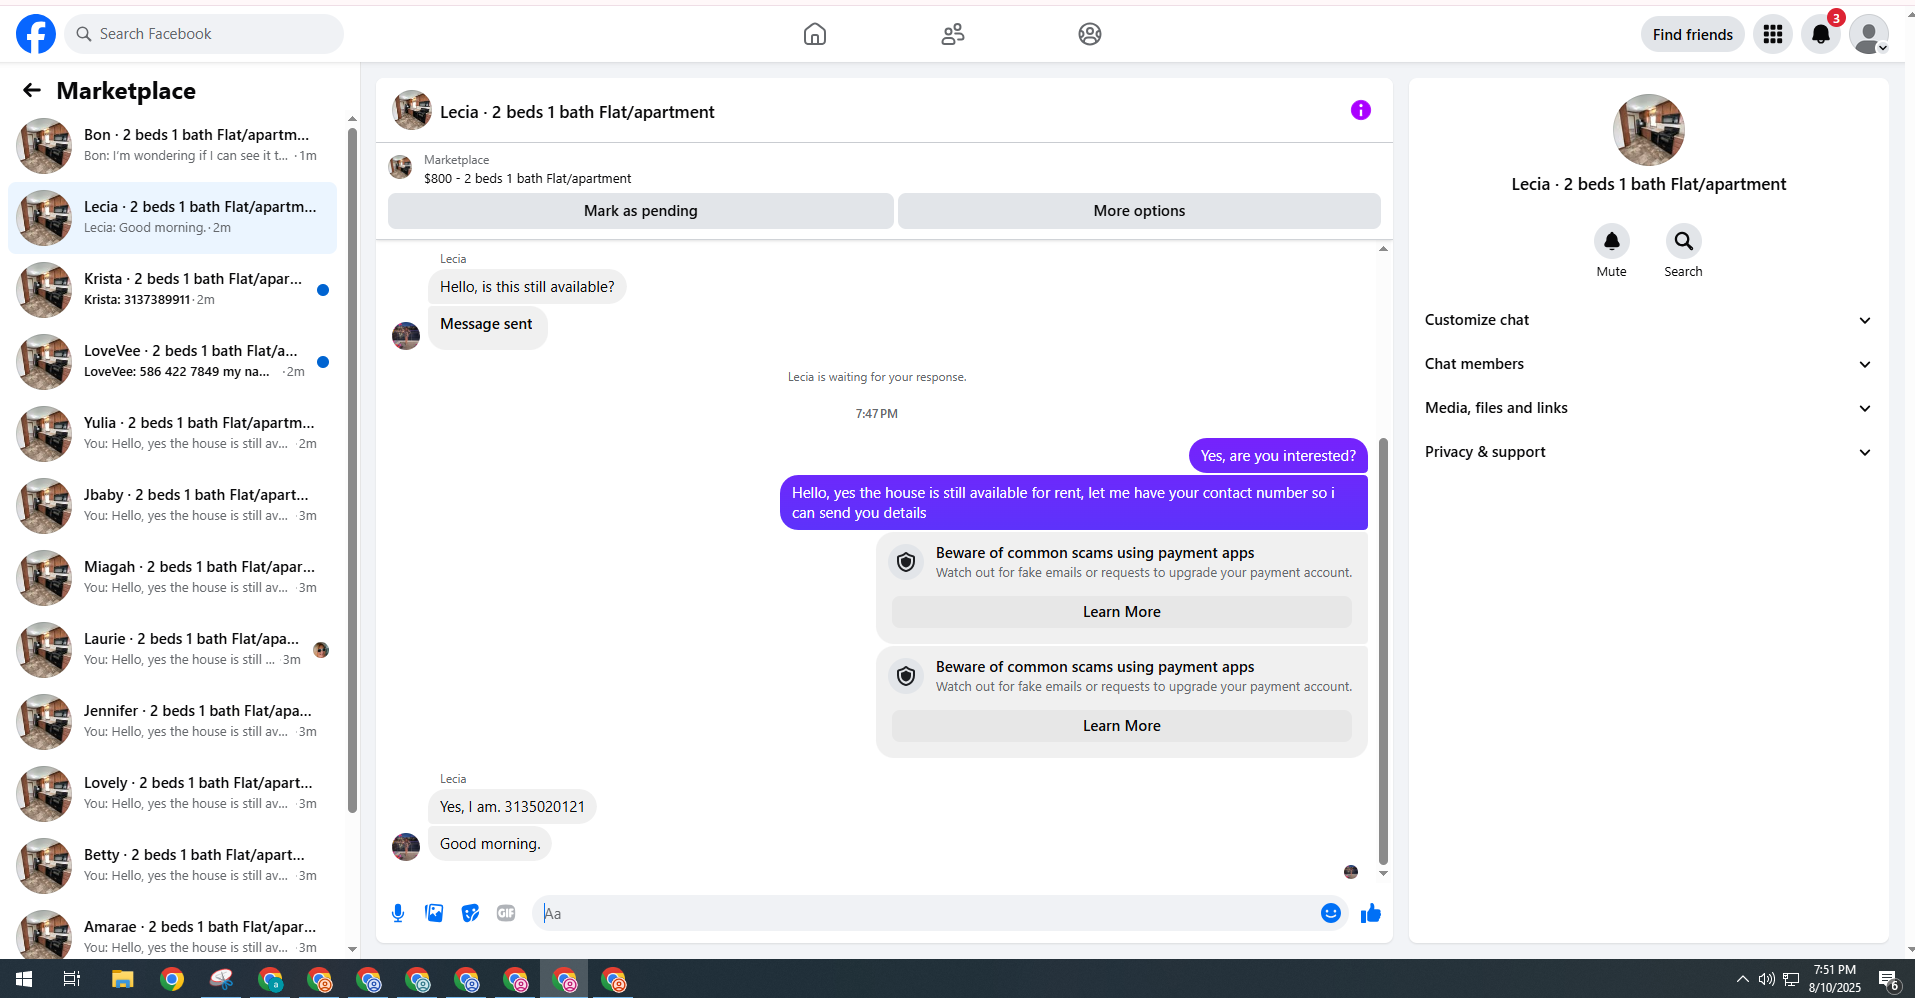Open Windows Start menu

(24, 979)
